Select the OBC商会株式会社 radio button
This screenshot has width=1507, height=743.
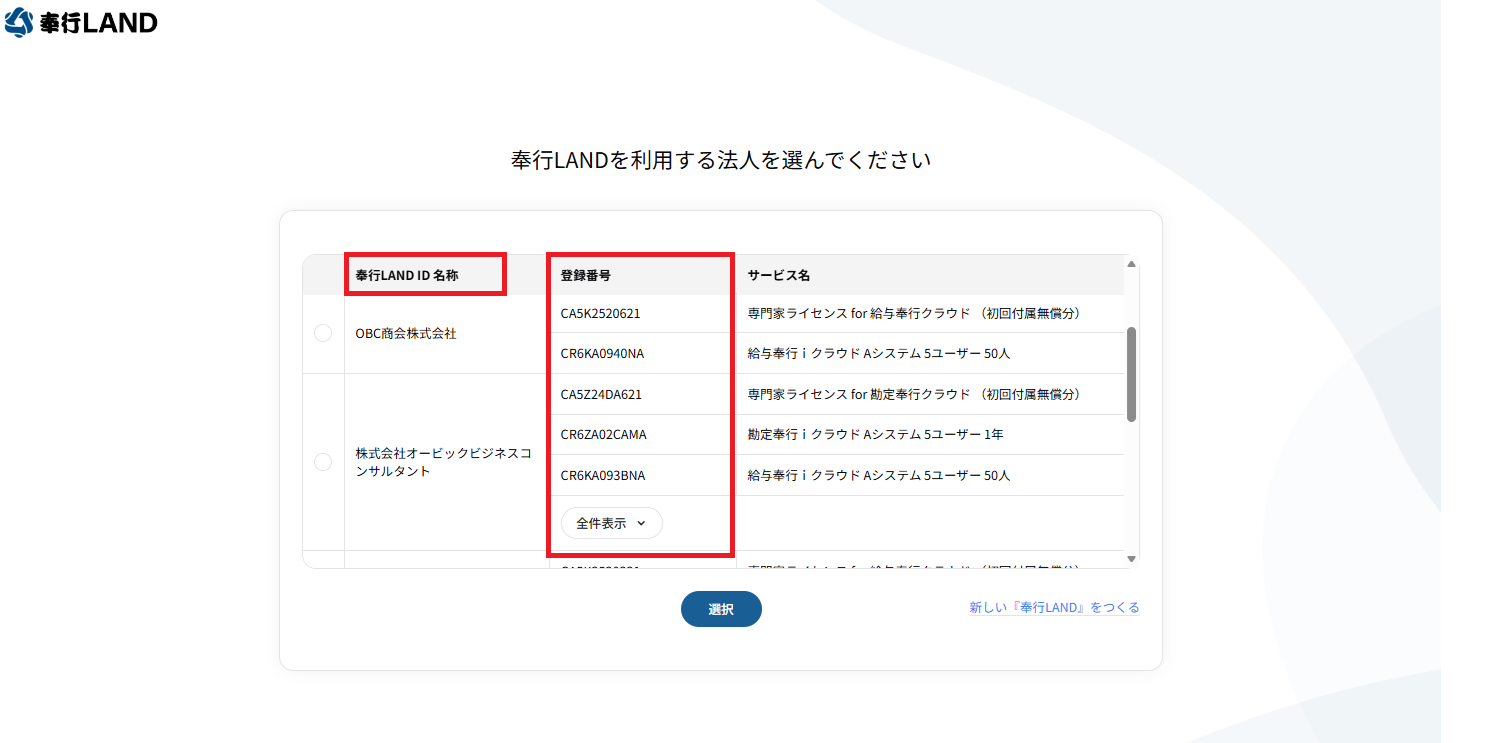[x=323, y=333]
